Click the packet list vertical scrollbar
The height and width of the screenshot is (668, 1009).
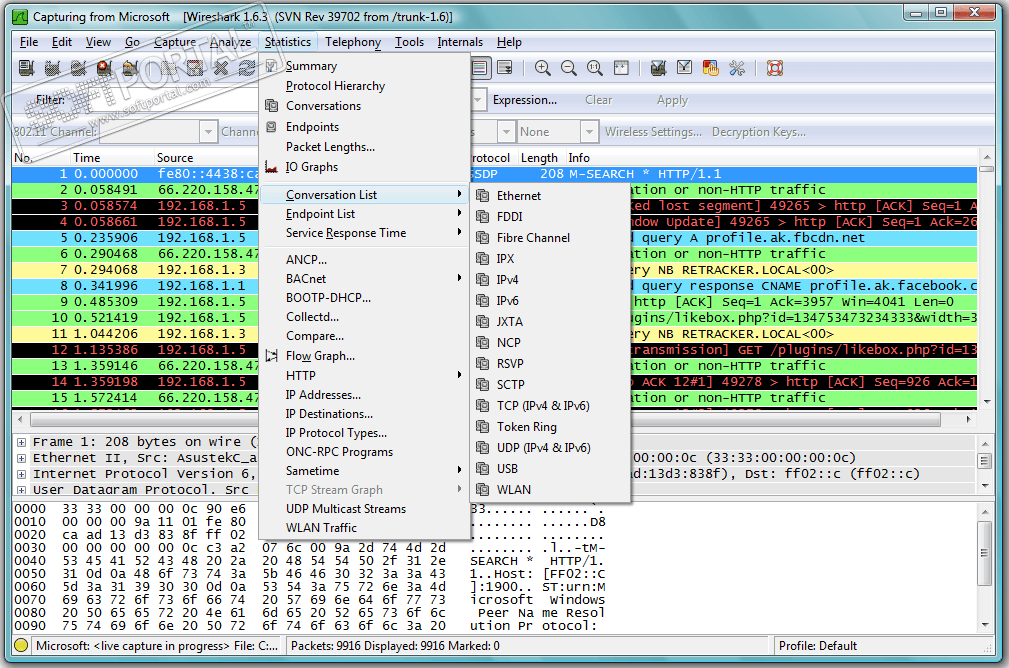coord(987,290)
